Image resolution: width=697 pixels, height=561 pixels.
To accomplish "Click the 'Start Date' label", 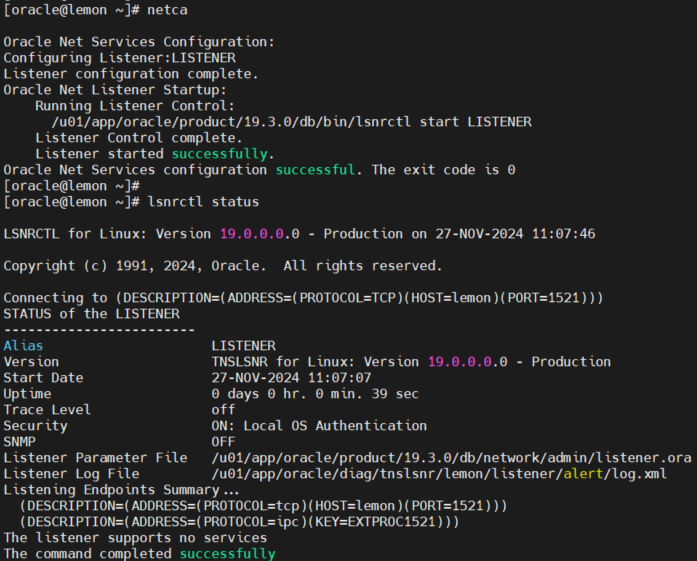I will coord(43,378).
